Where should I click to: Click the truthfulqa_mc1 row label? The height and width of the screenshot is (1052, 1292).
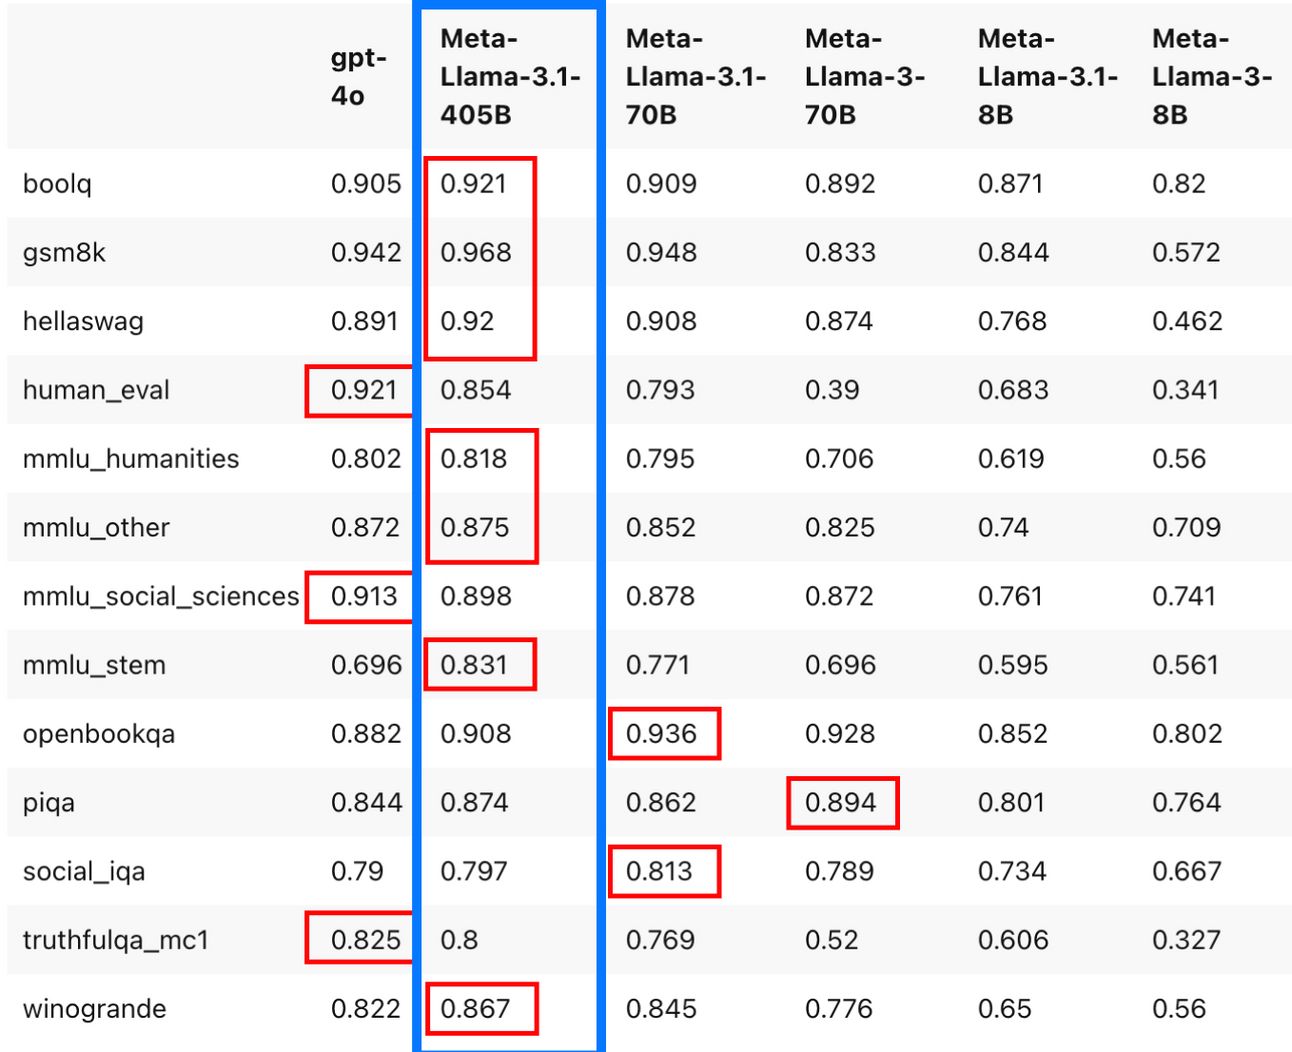(116, 940)
